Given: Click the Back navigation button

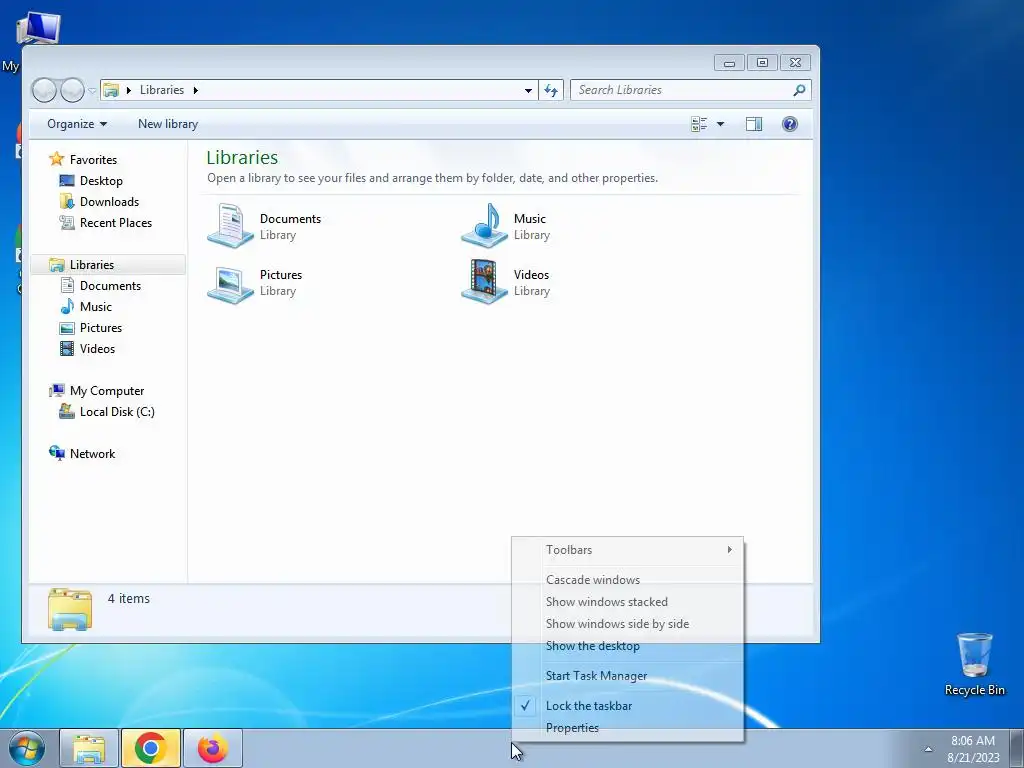Looking at the screenshot, I should click(44, 90).
